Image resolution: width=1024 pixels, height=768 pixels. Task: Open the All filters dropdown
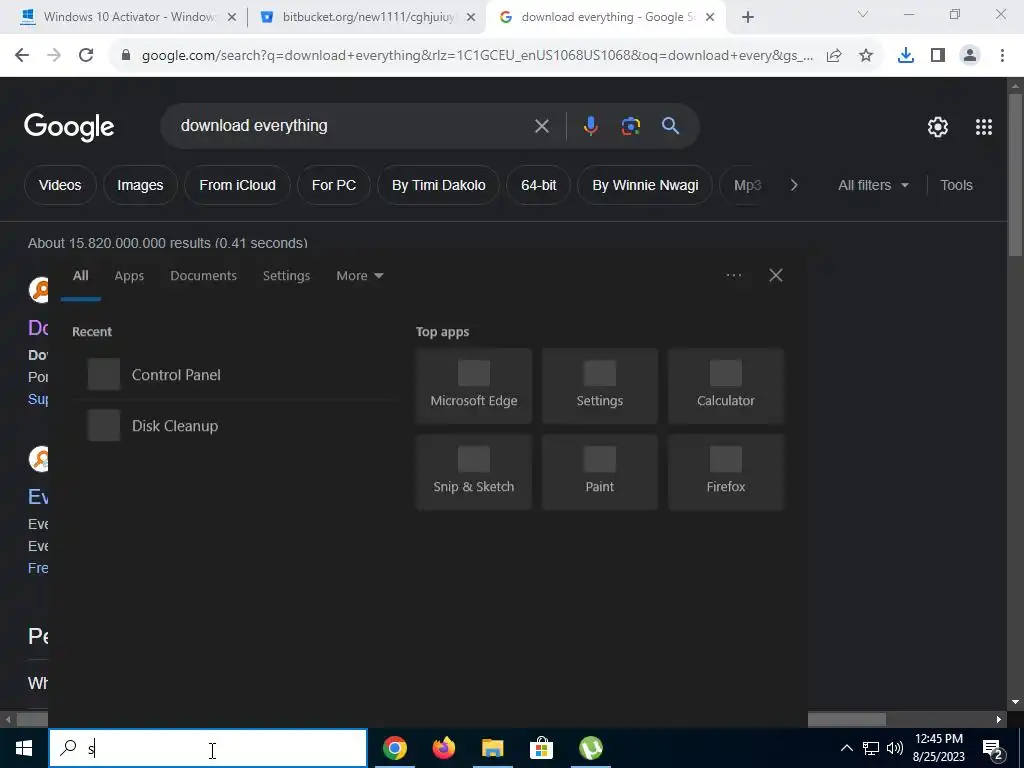[873, 185]
